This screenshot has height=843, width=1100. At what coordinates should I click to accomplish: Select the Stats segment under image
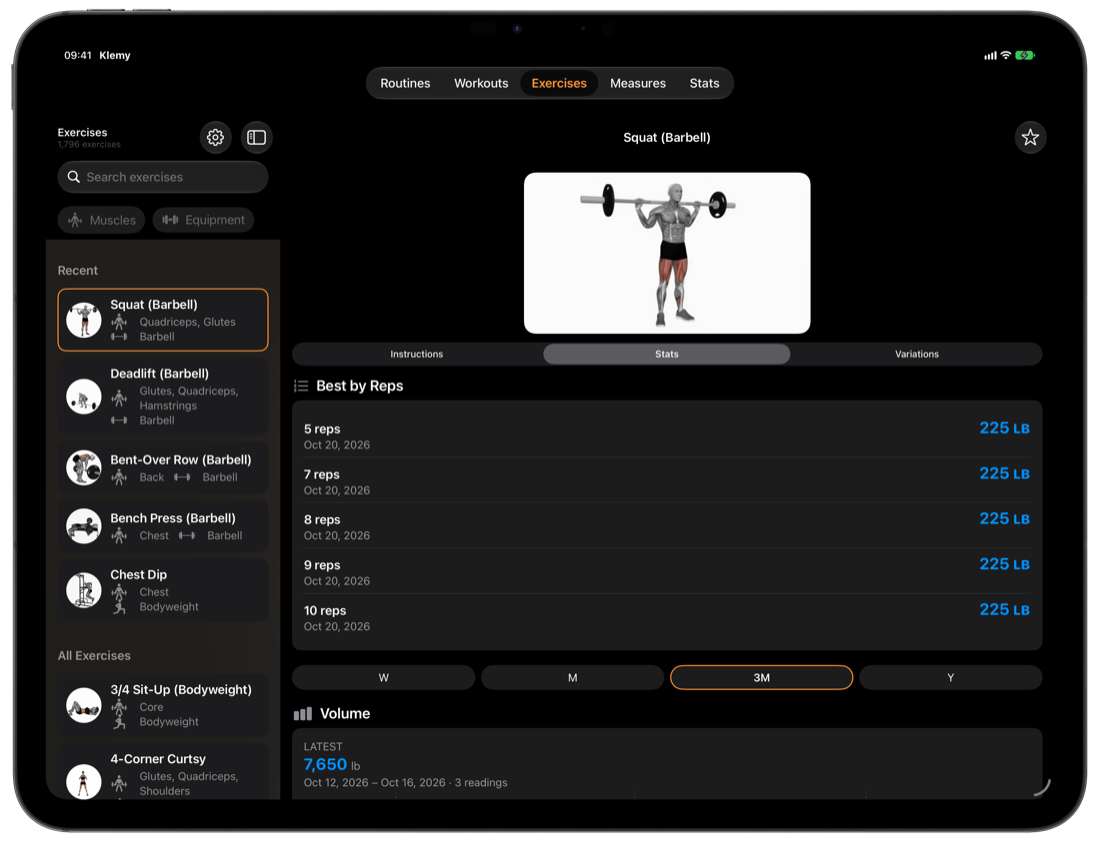[666, 354]
